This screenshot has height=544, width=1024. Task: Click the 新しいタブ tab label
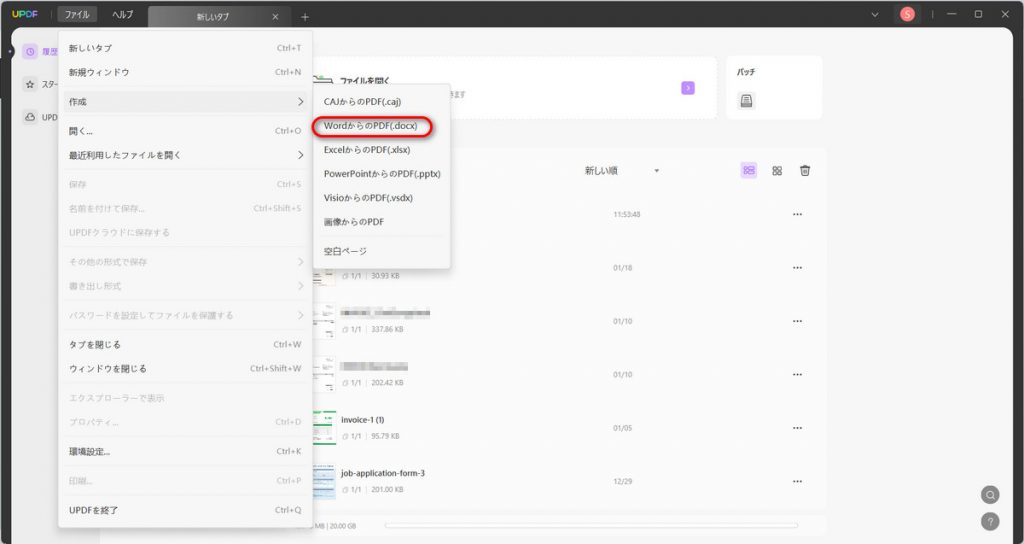coord(213,17)
